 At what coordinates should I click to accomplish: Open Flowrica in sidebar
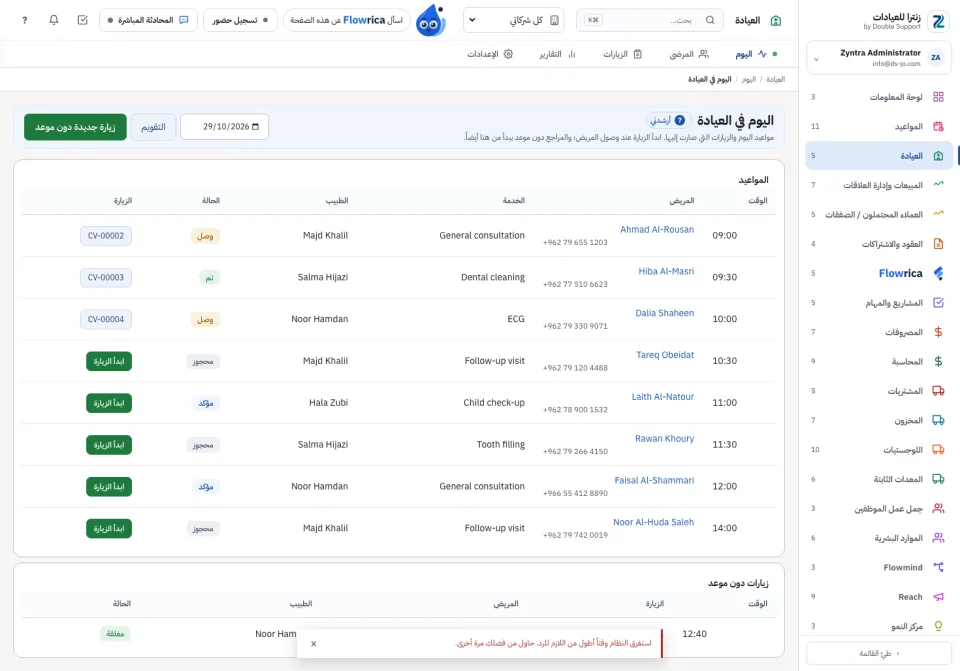(879, 273)
